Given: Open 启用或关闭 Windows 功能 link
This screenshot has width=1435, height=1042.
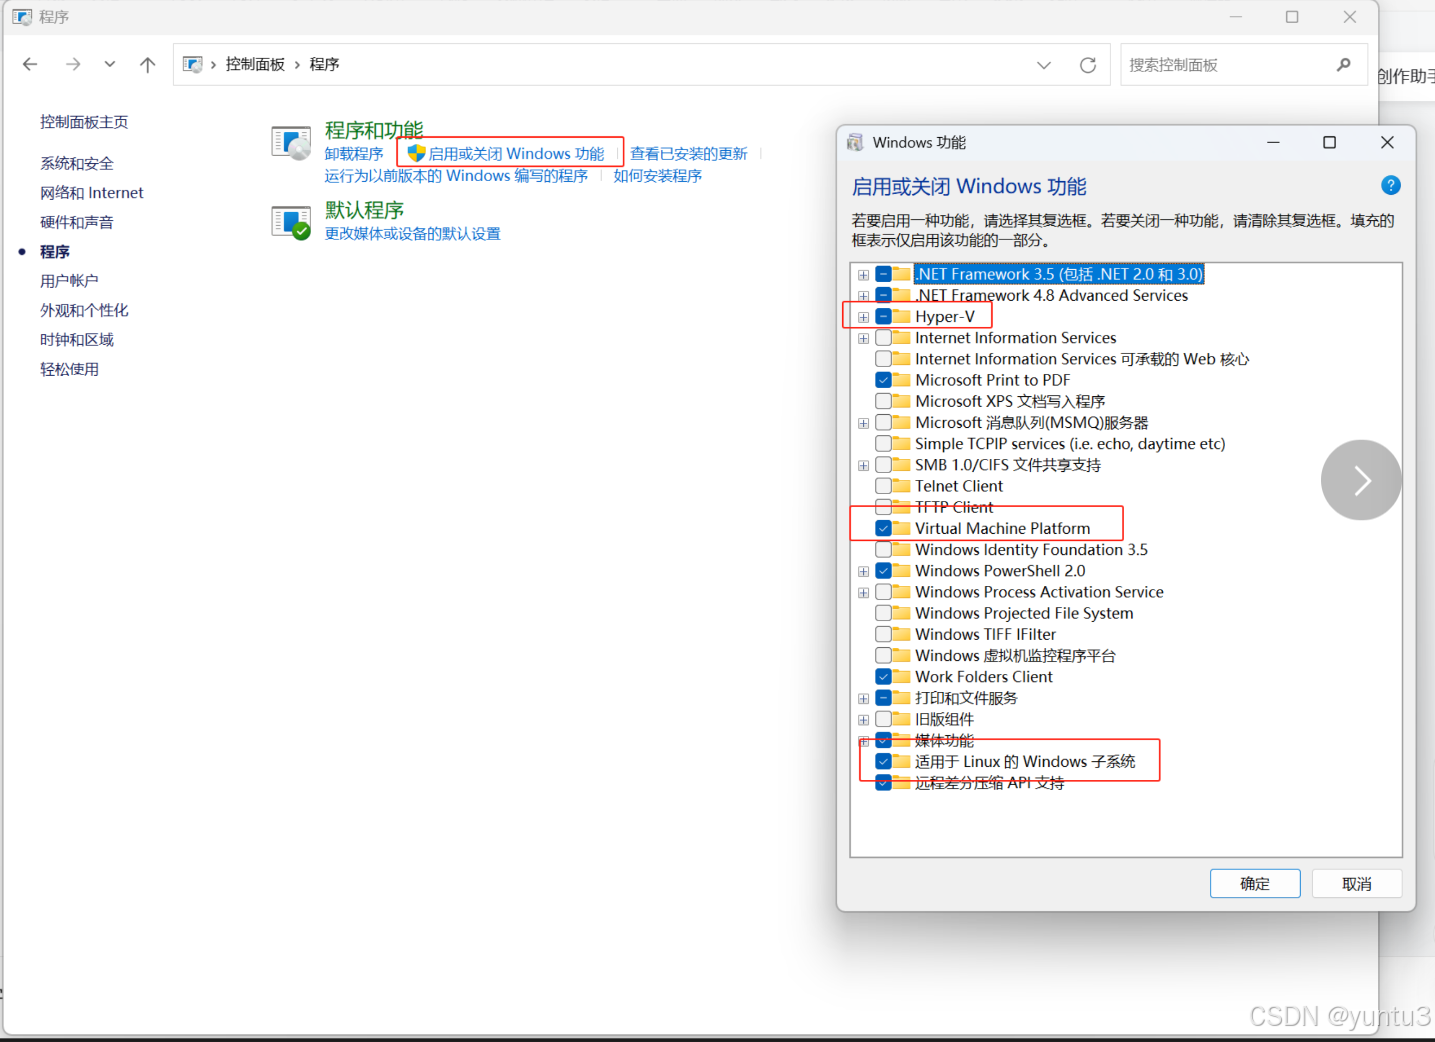Looking at the screenshot, I should [516, 153].
